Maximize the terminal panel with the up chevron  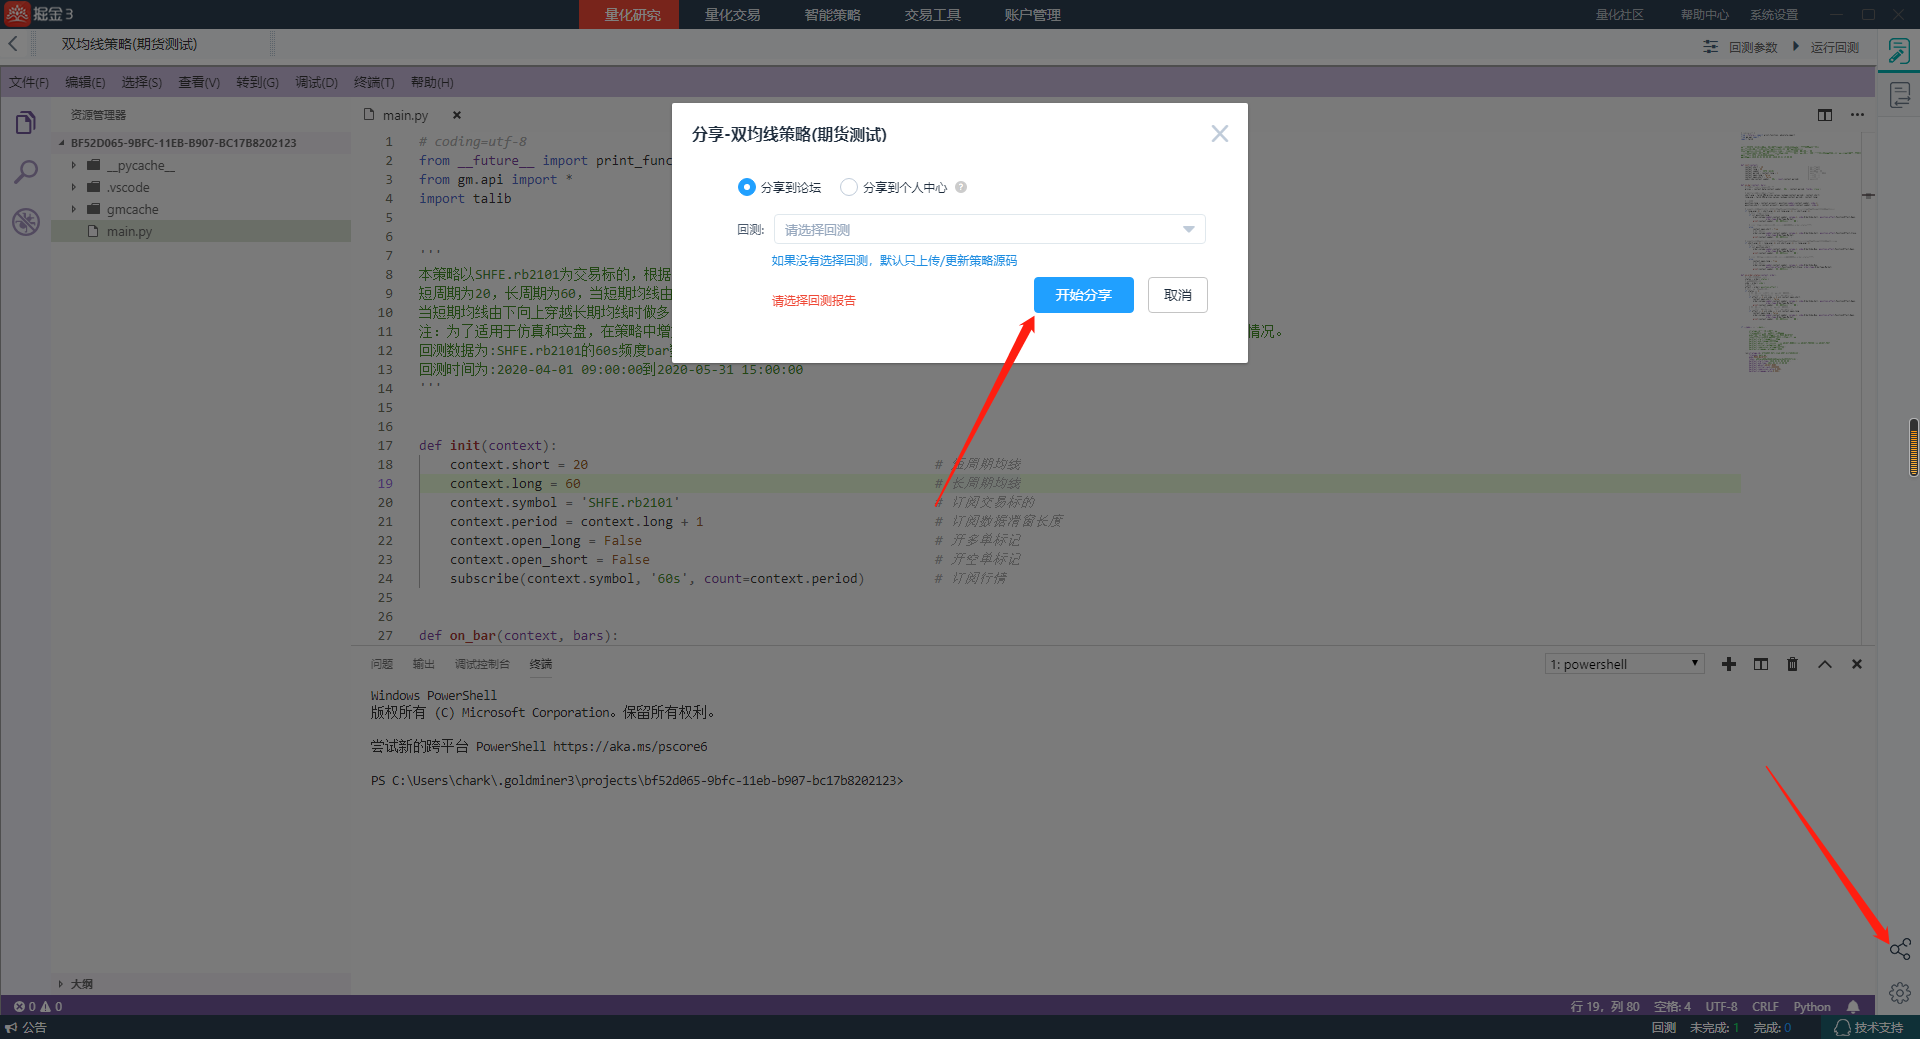(1825, 664)
